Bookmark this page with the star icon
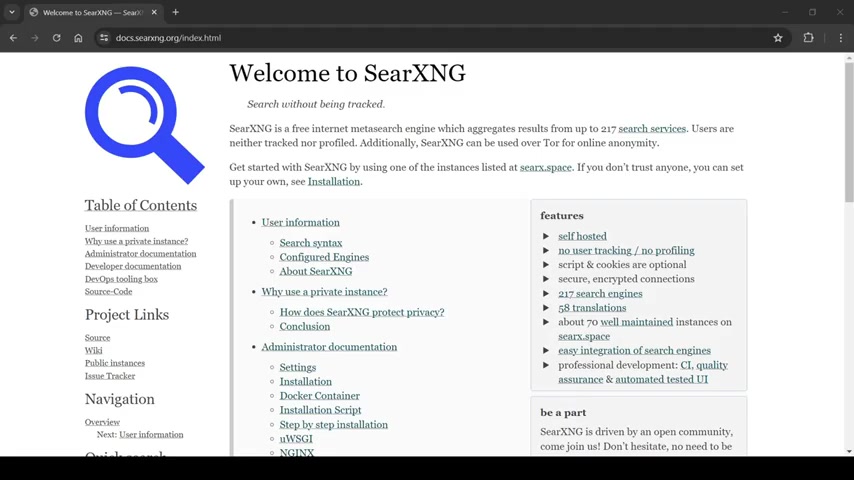 tap(778, 38)
